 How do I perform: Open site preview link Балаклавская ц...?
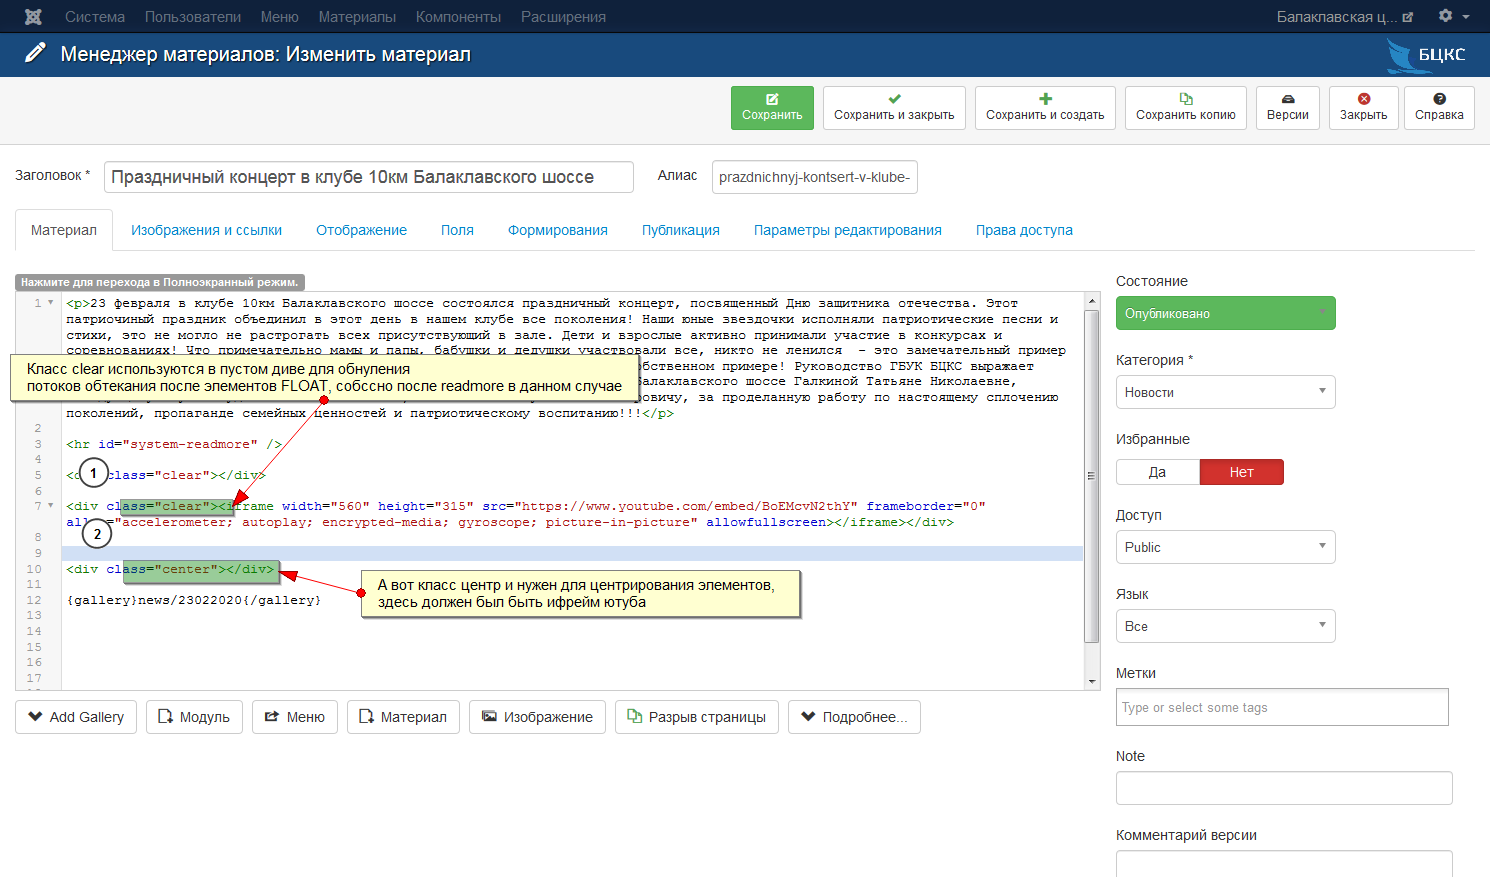[1345, 17]
